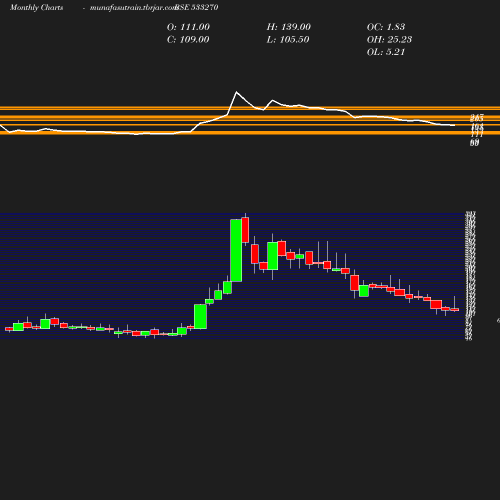Image resolution: width=500 pixels, height=500 pixels.
Task: Click the 'OL: 5.21' value
Action: [386, 52]
